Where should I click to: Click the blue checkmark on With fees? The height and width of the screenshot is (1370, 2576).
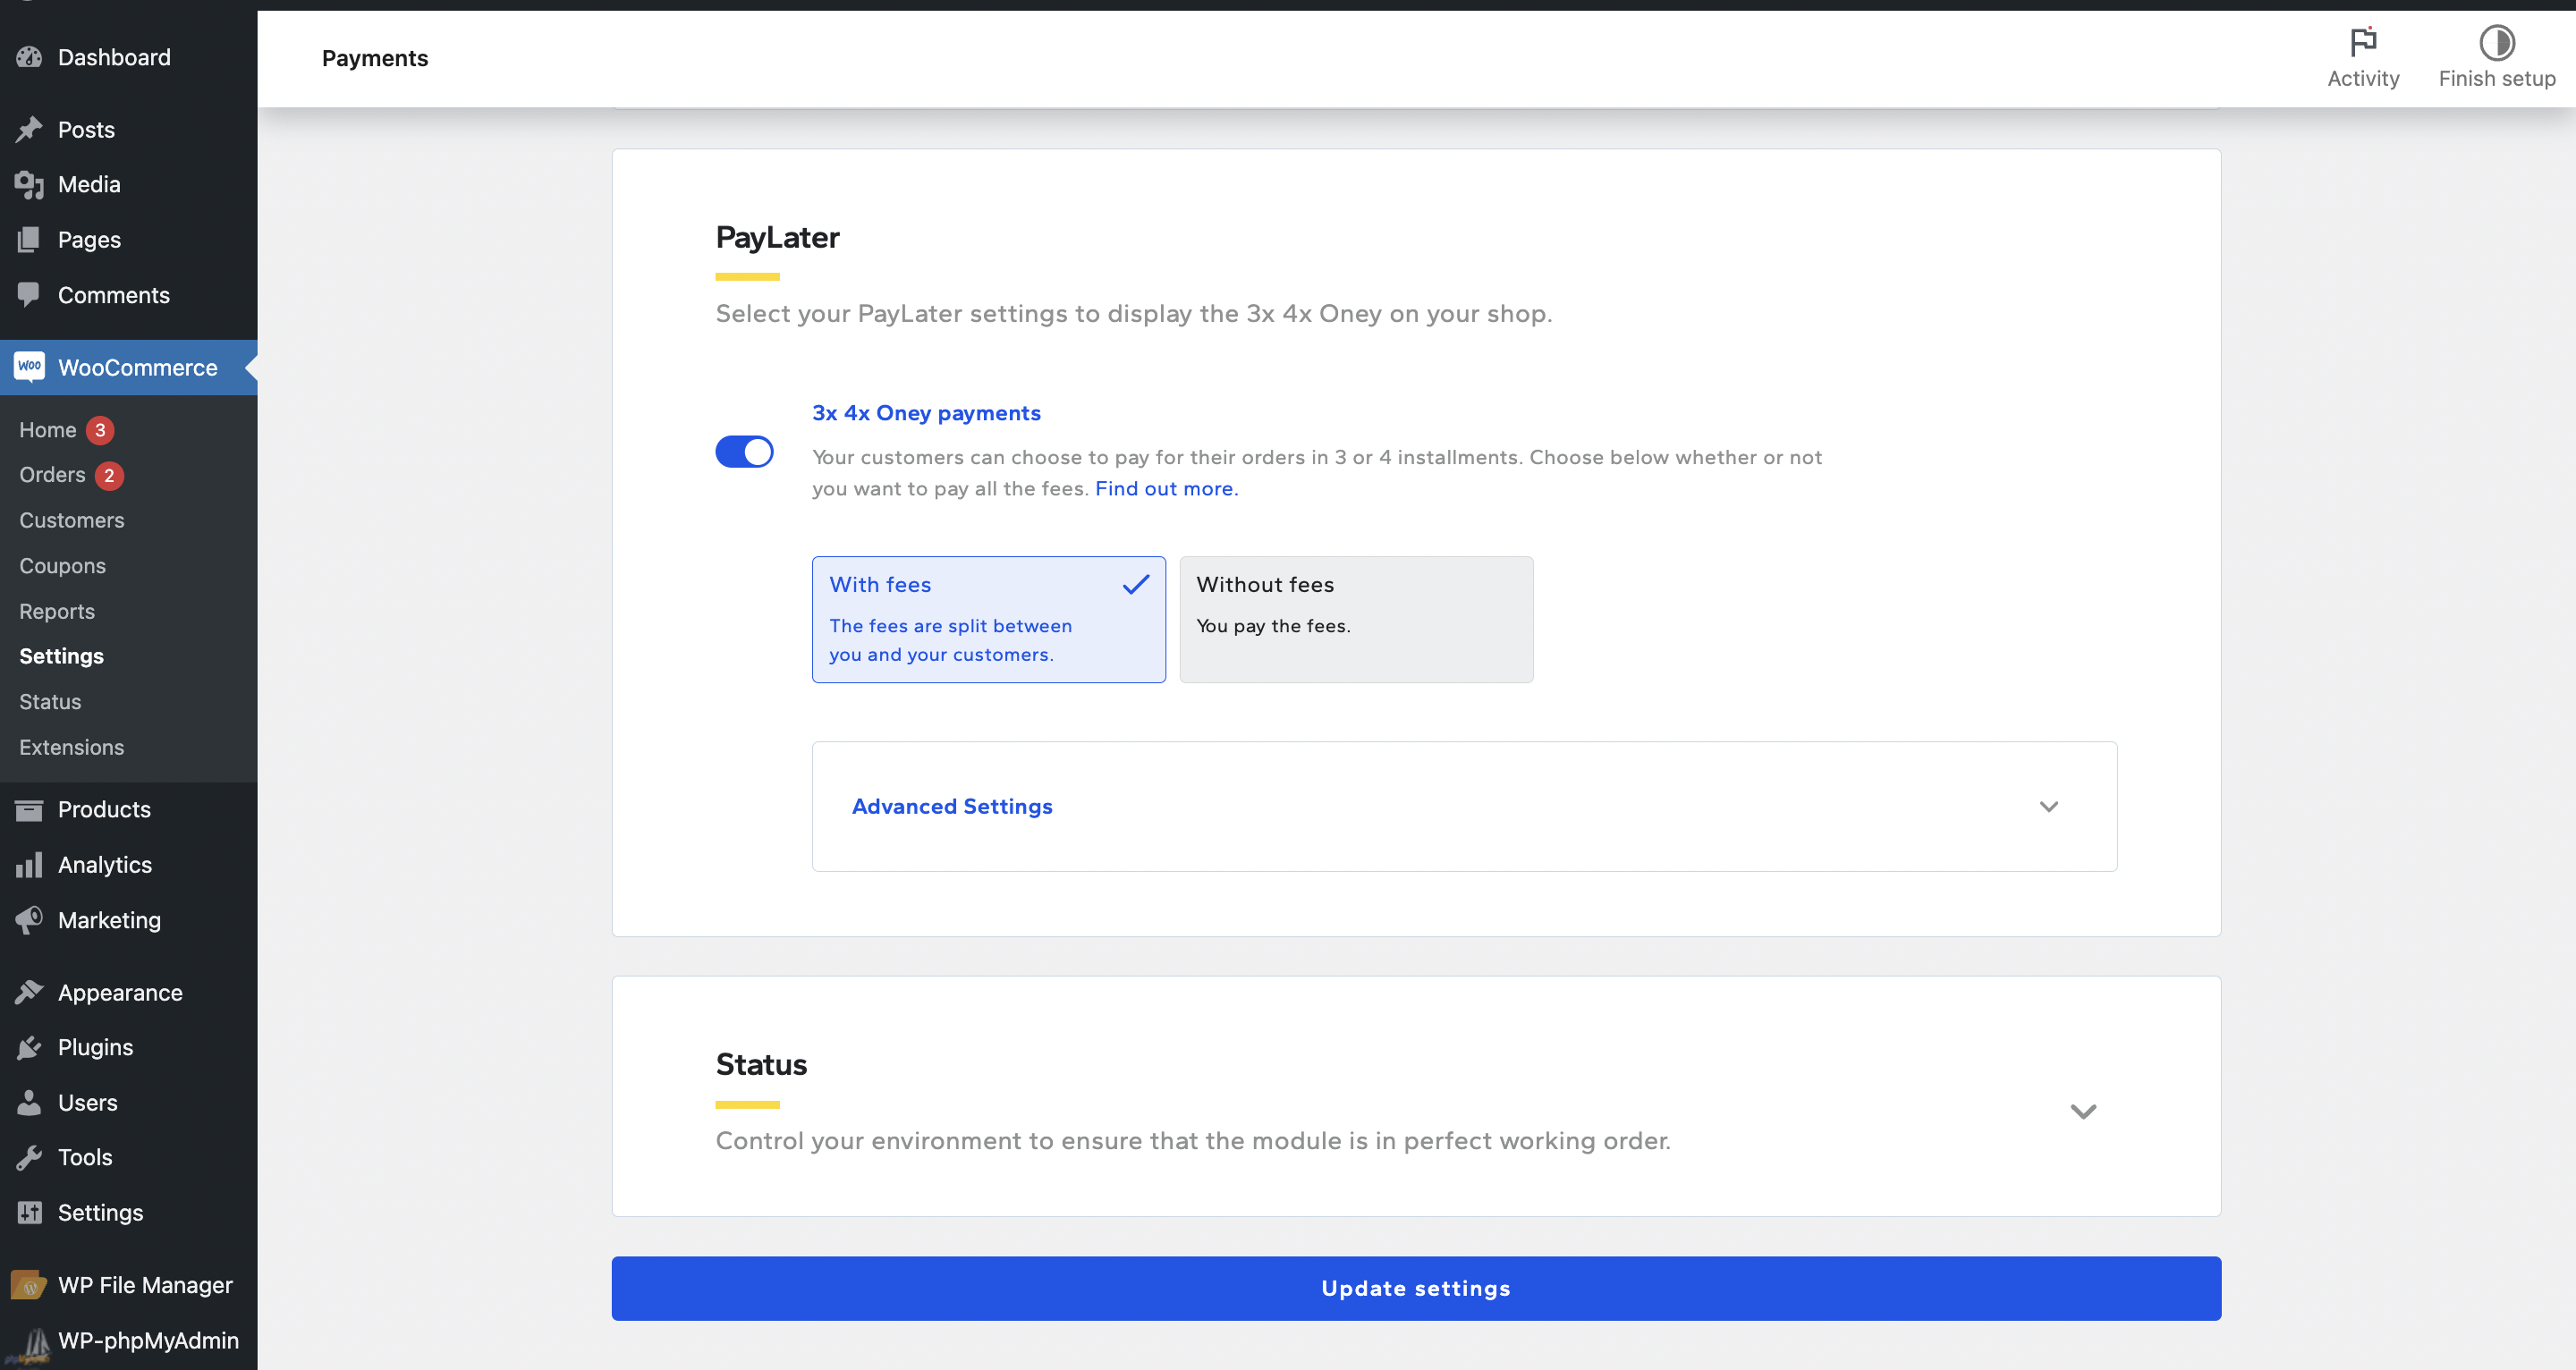[1135, 584]
